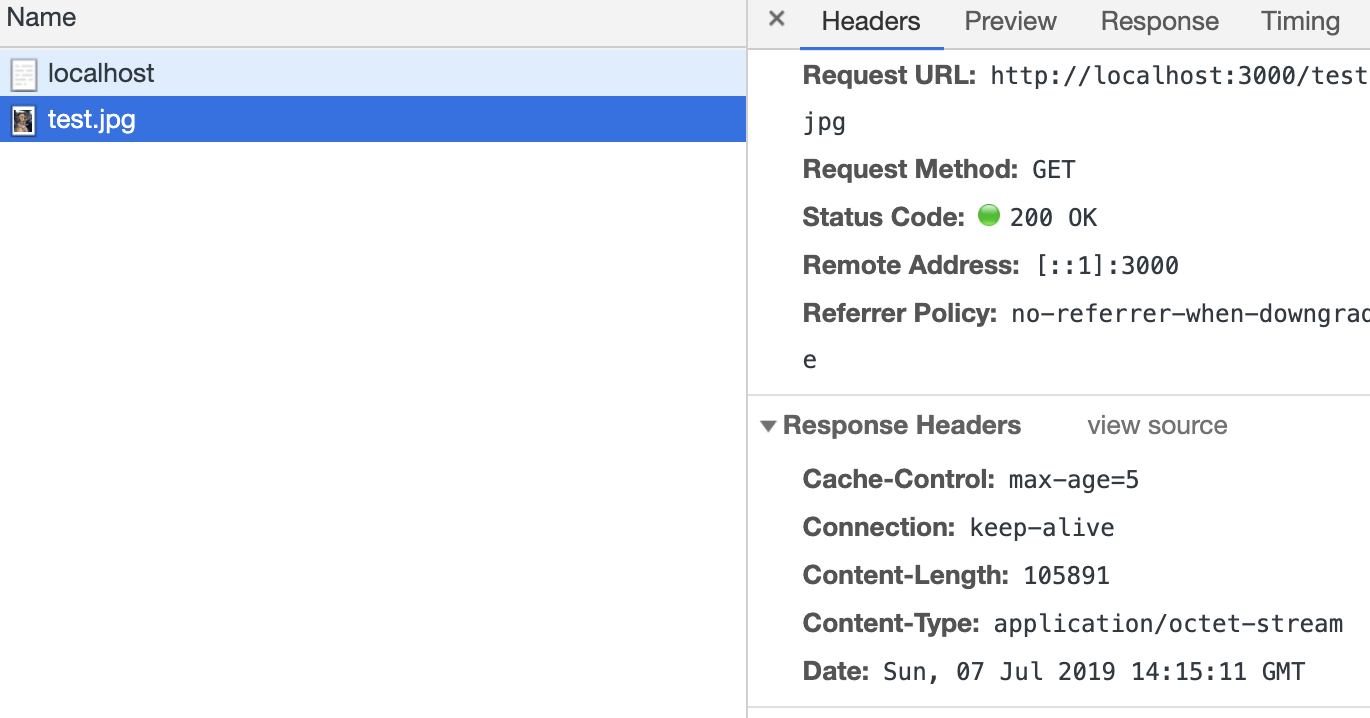Viewport: 1370px width, 718px height.
Task: Click the Remote Address value
Action: coord(1107,266)
